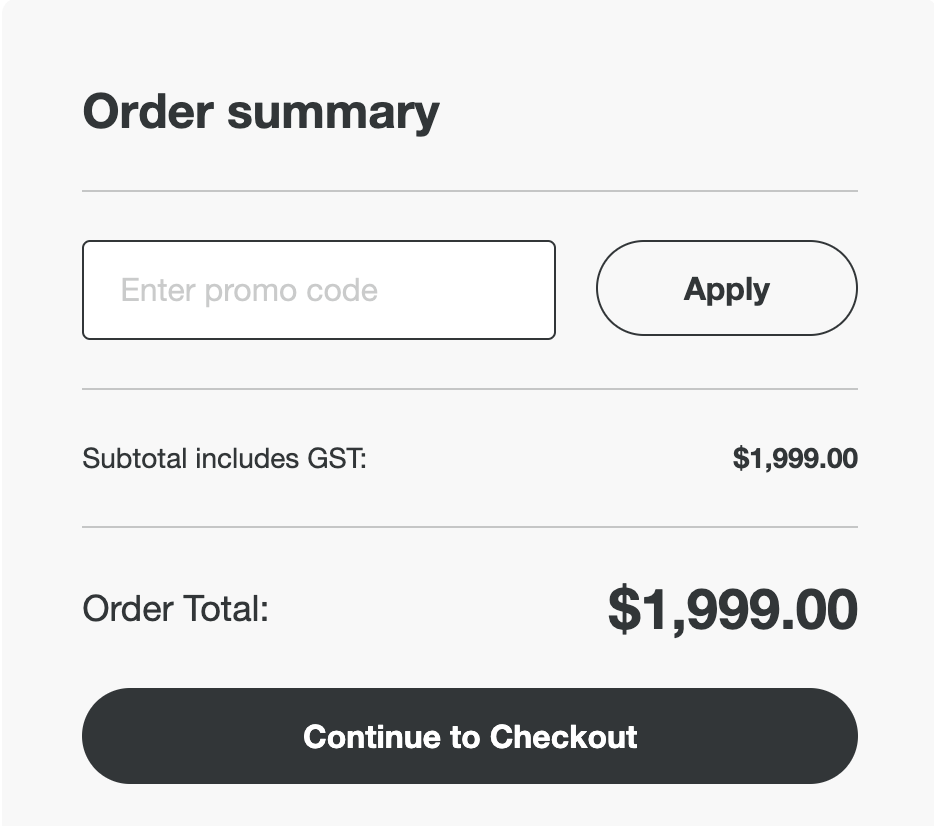Select the $1,999.00 subtotal amount
The height and width of the screenshot is (826, 934).
796,458
